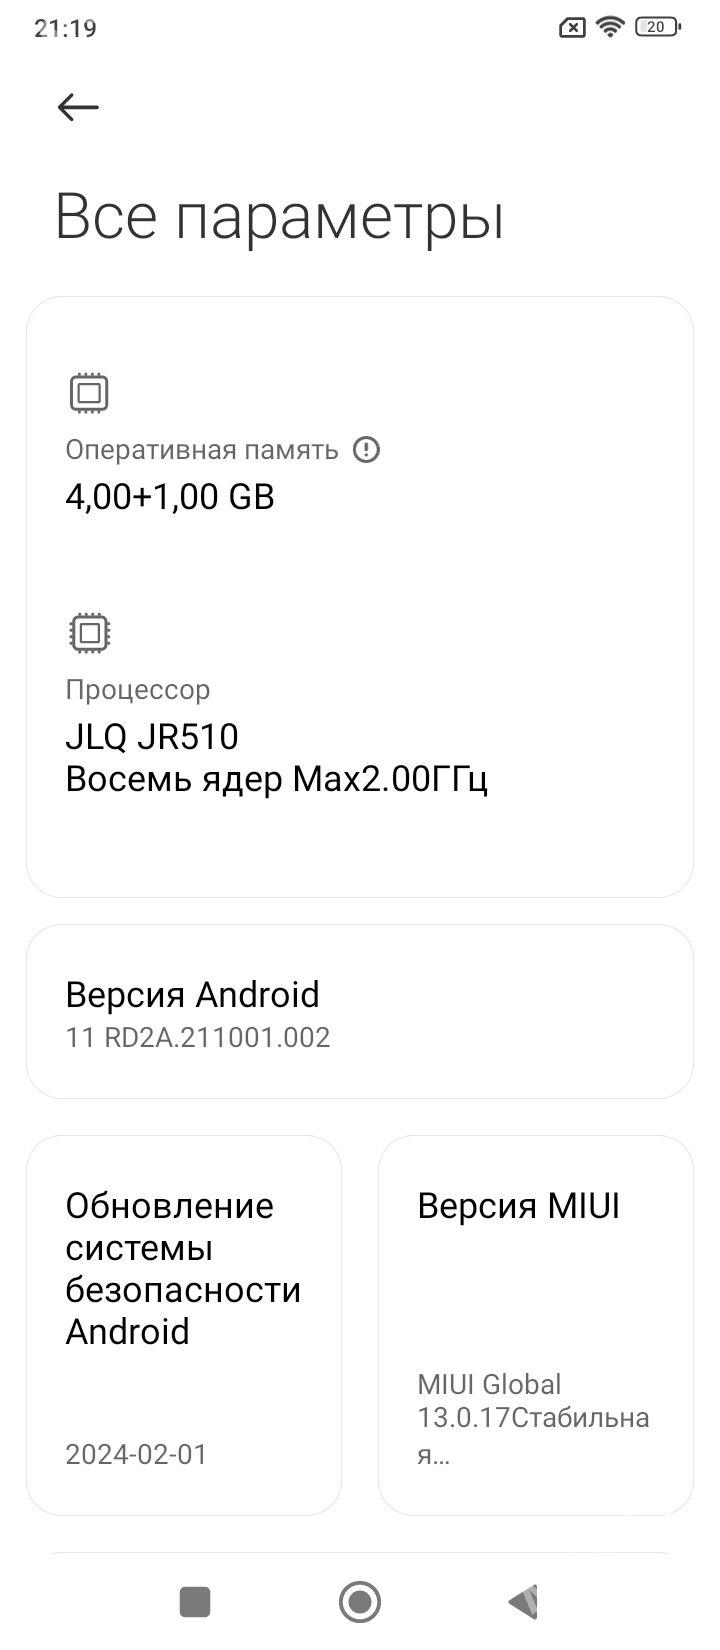
Task: Tap the Wi-Fi status icon
Action: [609, 28]
